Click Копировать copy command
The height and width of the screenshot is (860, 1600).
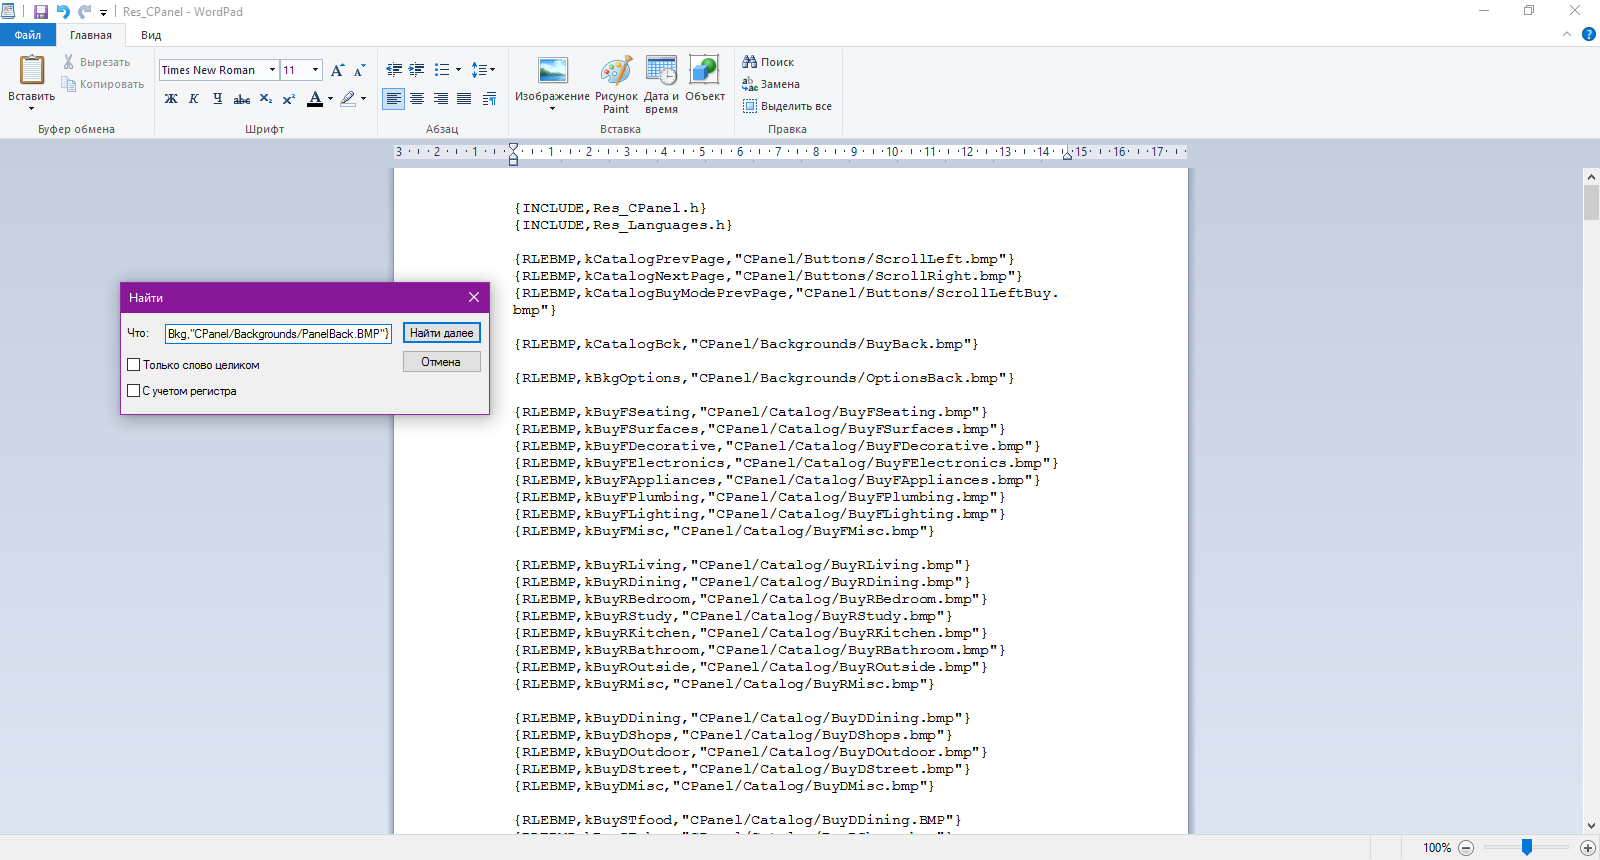click(103, 84)
